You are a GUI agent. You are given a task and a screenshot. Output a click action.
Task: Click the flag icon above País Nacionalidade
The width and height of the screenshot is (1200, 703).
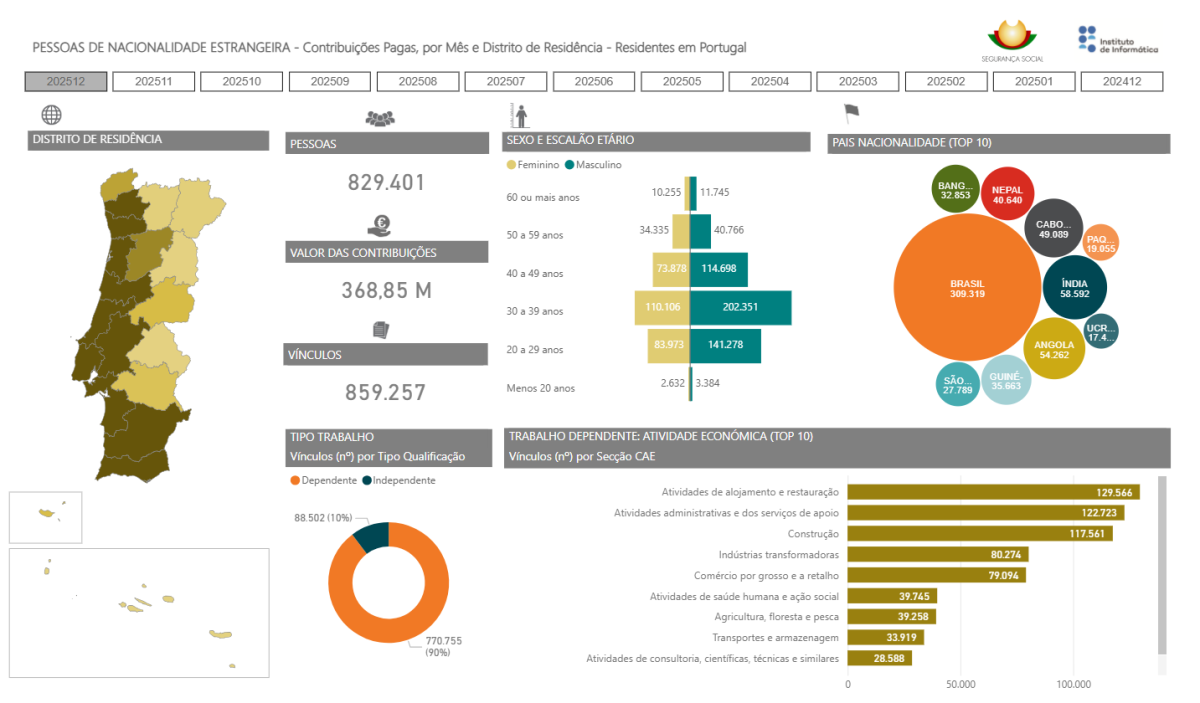(852, 113)
